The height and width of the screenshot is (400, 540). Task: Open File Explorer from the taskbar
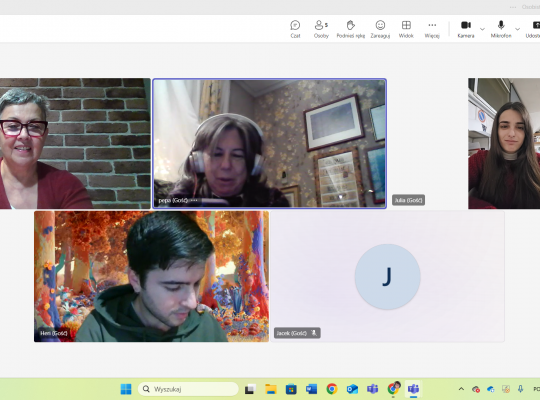click(x=271, y=389)
